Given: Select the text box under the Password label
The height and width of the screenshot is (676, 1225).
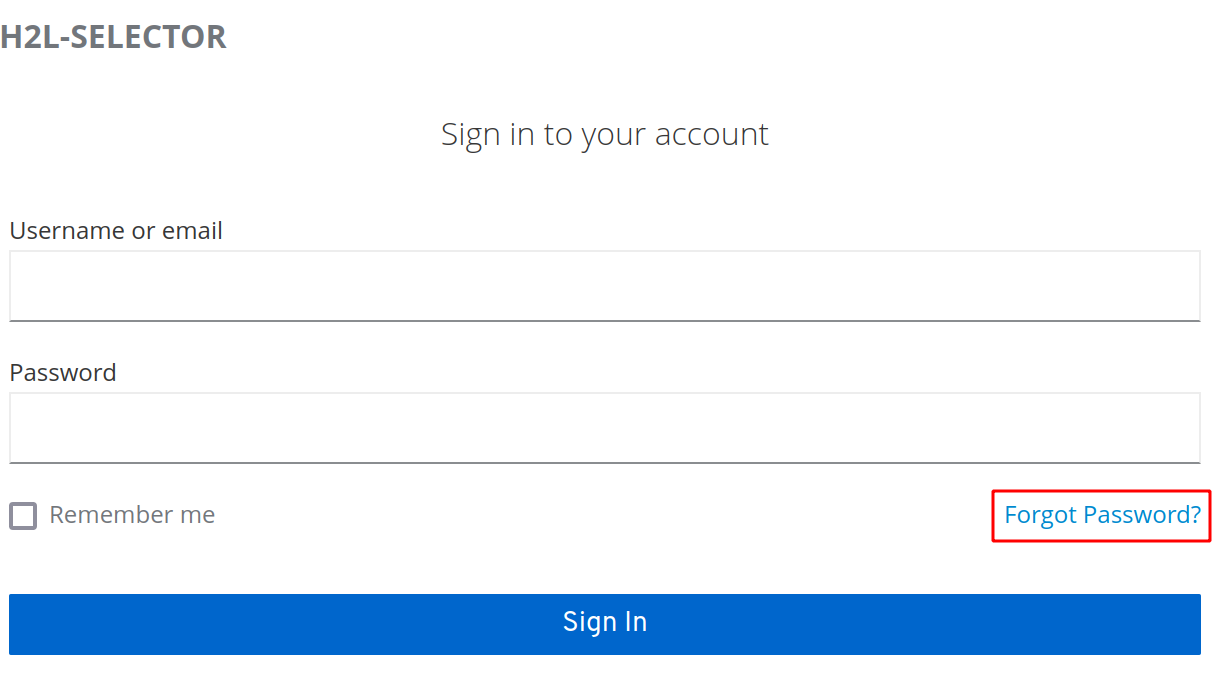Looking at the screenshot, I should 604,428.
